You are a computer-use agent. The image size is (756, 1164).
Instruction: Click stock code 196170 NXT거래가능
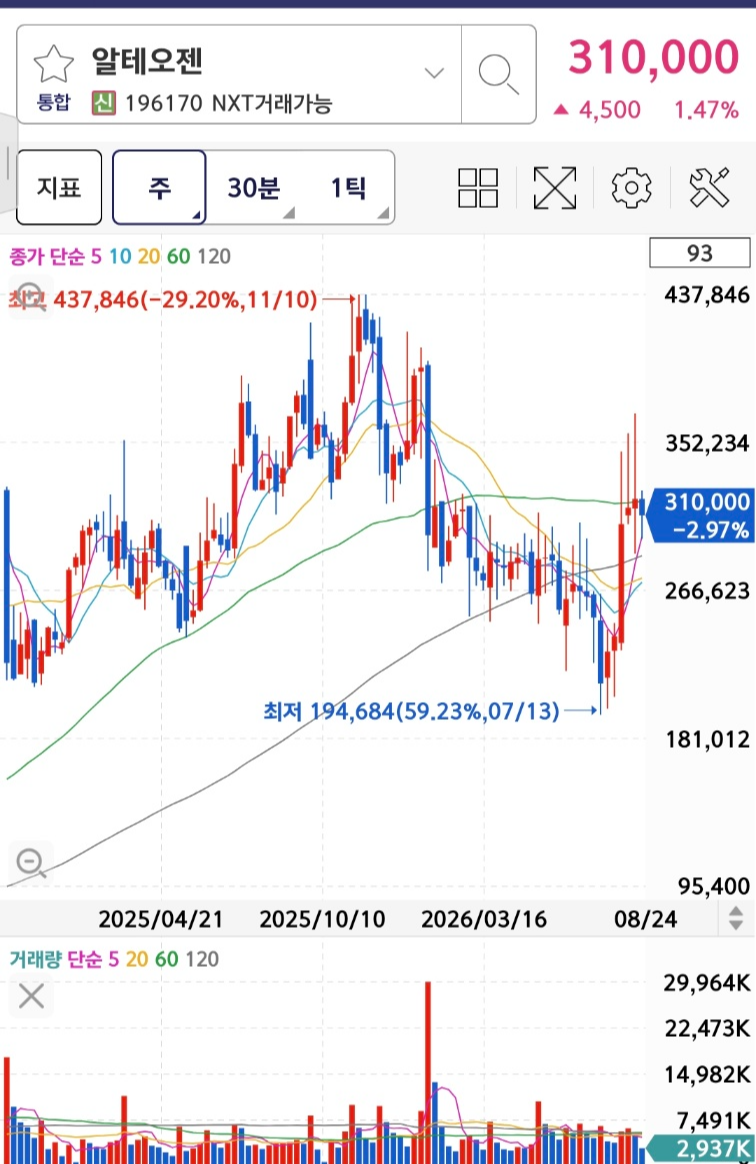[228, 103]
